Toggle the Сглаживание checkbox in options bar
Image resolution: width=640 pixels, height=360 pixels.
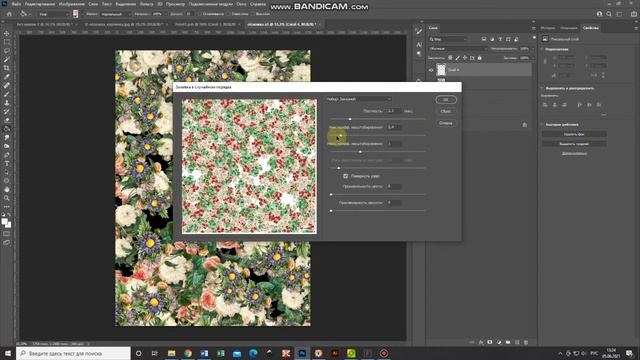pos(200,14)
